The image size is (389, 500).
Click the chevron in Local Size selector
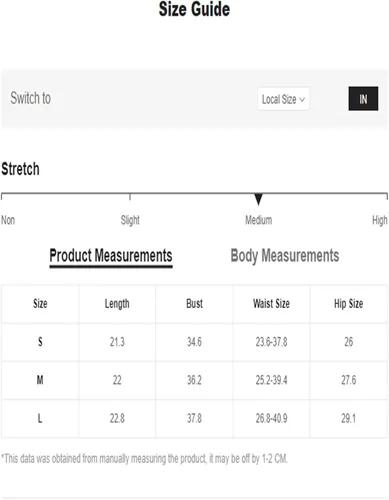[302, 99]
